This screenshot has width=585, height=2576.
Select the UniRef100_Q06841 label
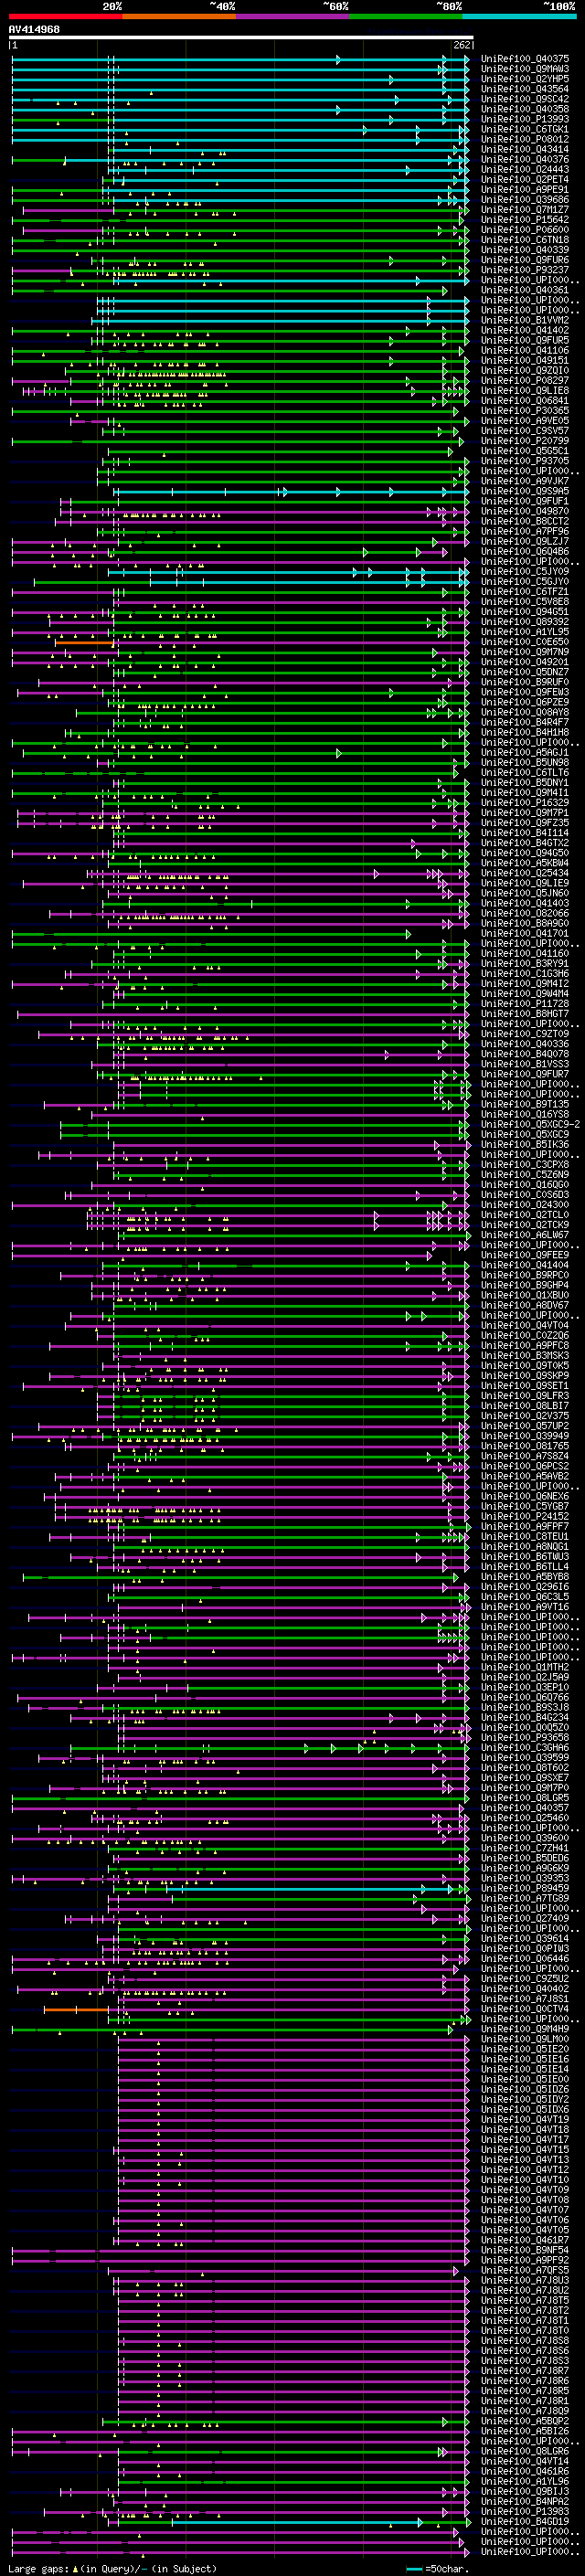525,401
